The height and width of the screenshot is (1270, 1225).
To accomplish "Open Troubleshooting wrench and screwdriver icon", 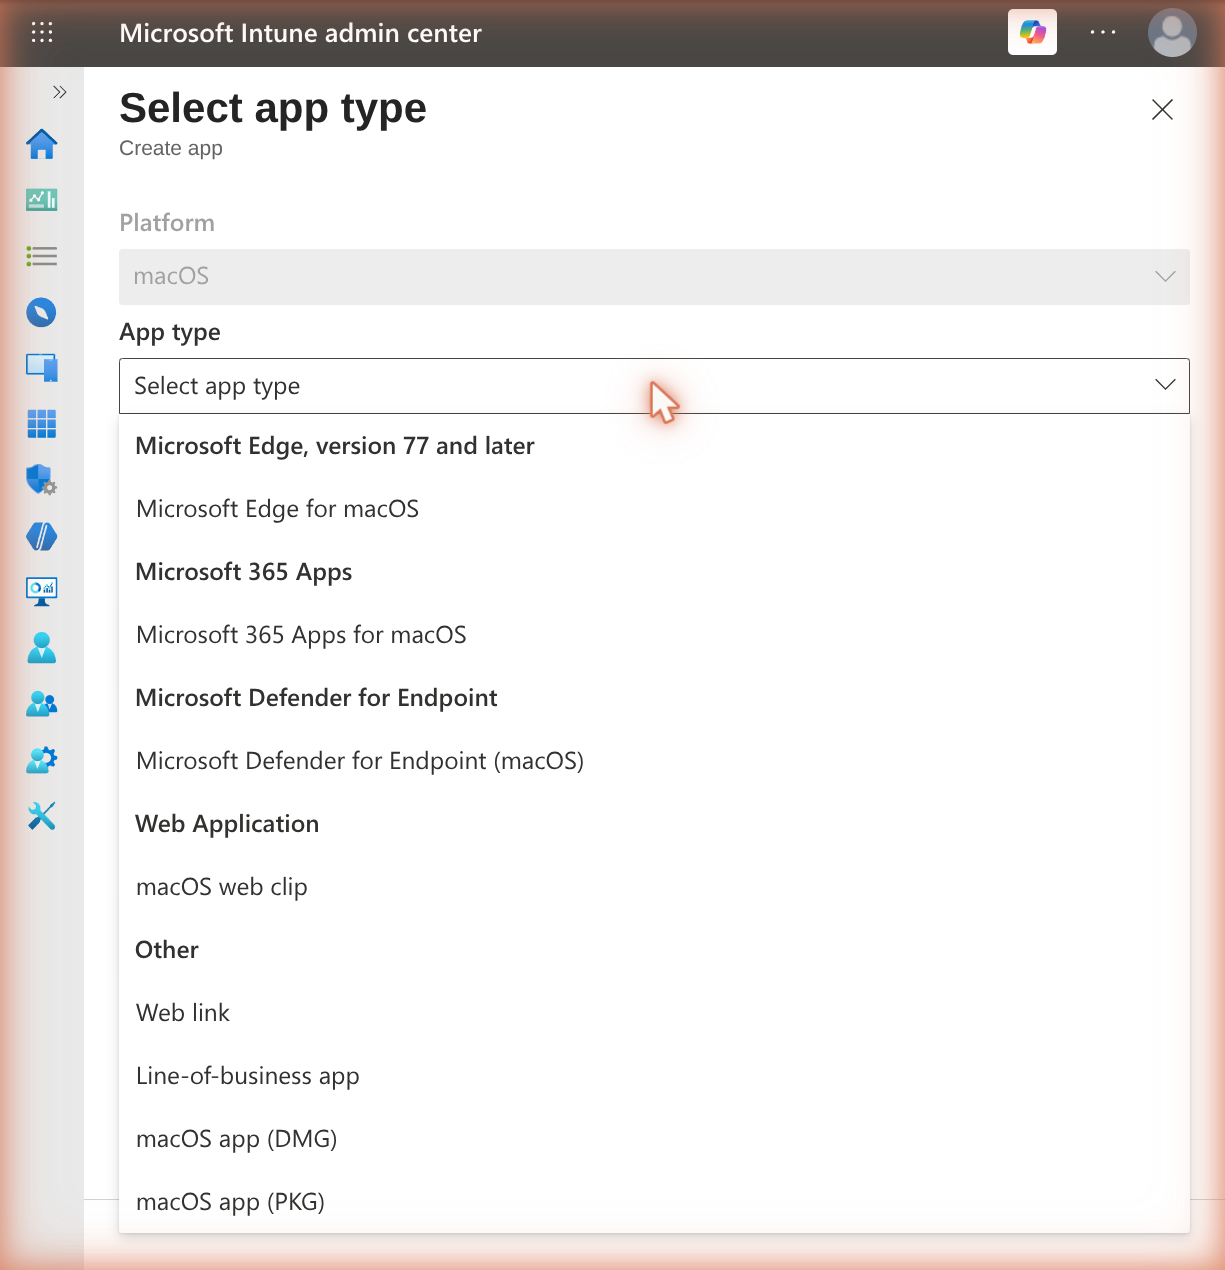I will click(x=42, y=816).
